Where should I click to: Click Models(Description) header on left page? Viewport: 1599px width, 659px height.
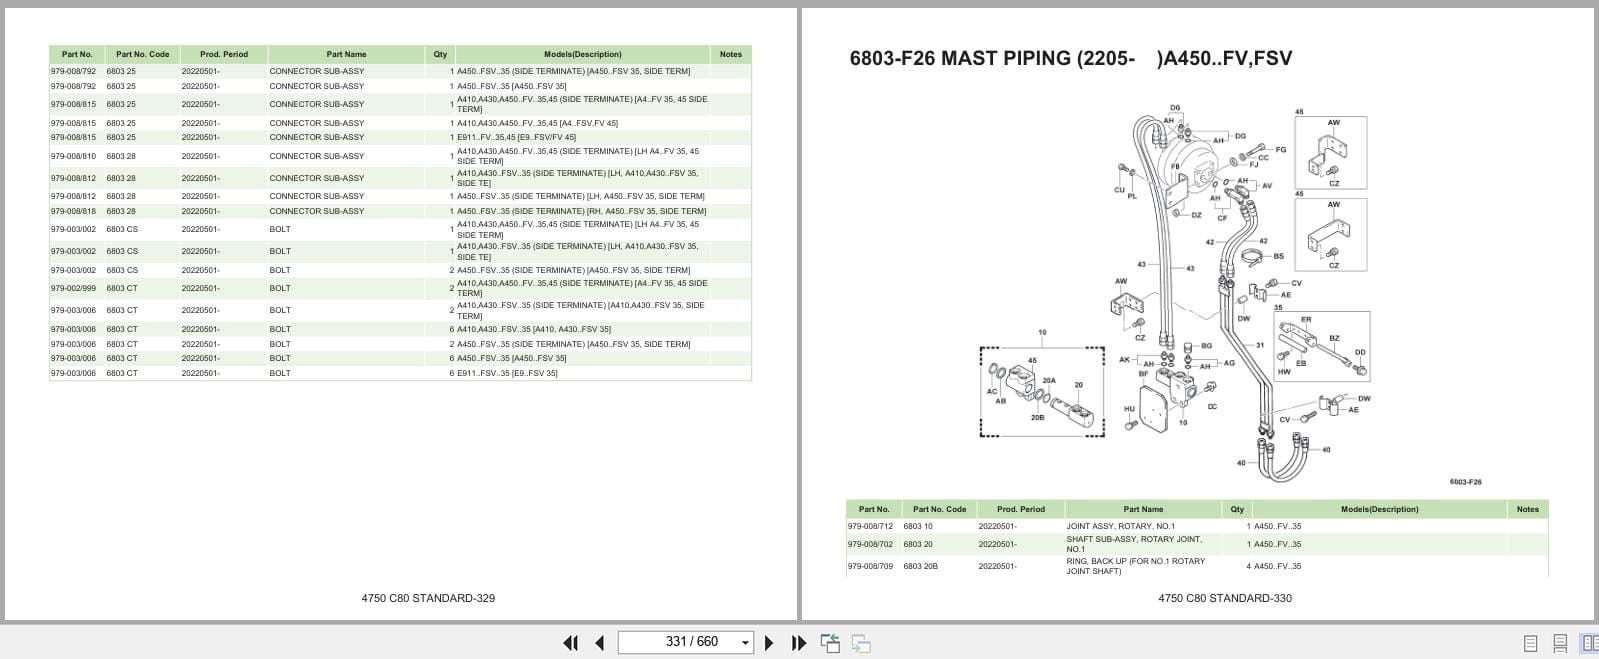point(582,54)
